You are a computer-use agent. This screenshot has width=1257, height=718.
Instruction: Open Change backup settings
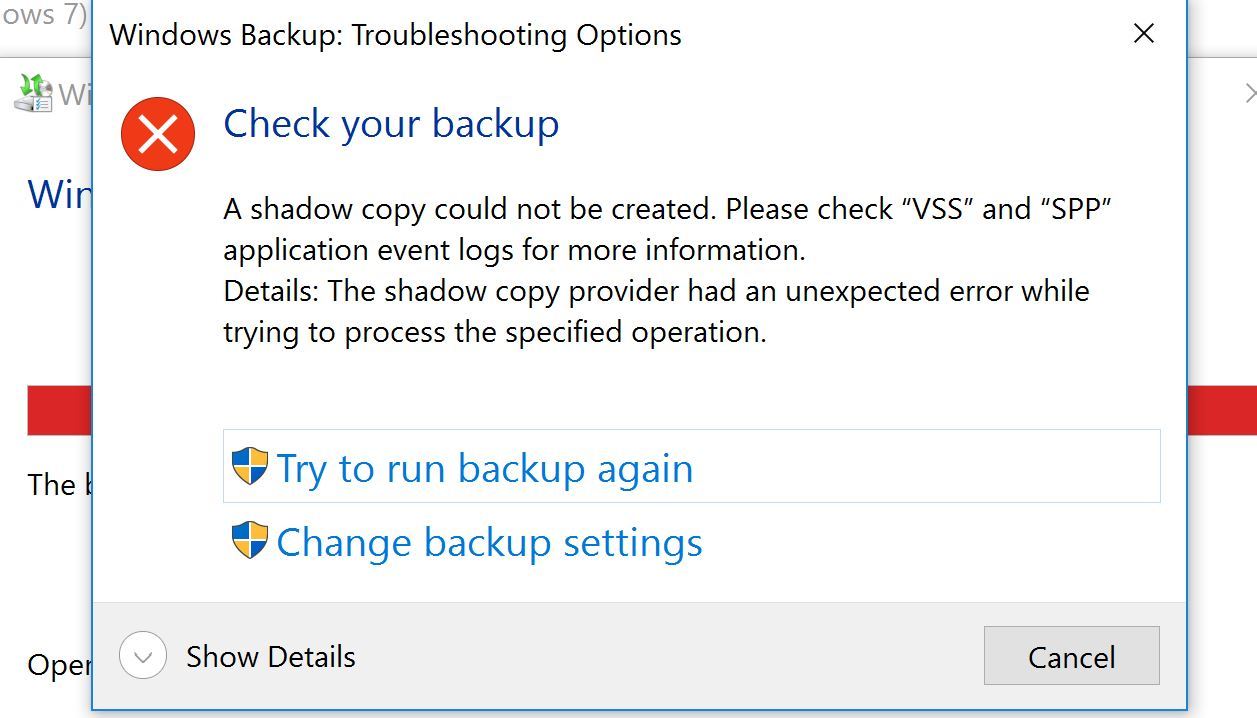[489, 542]
